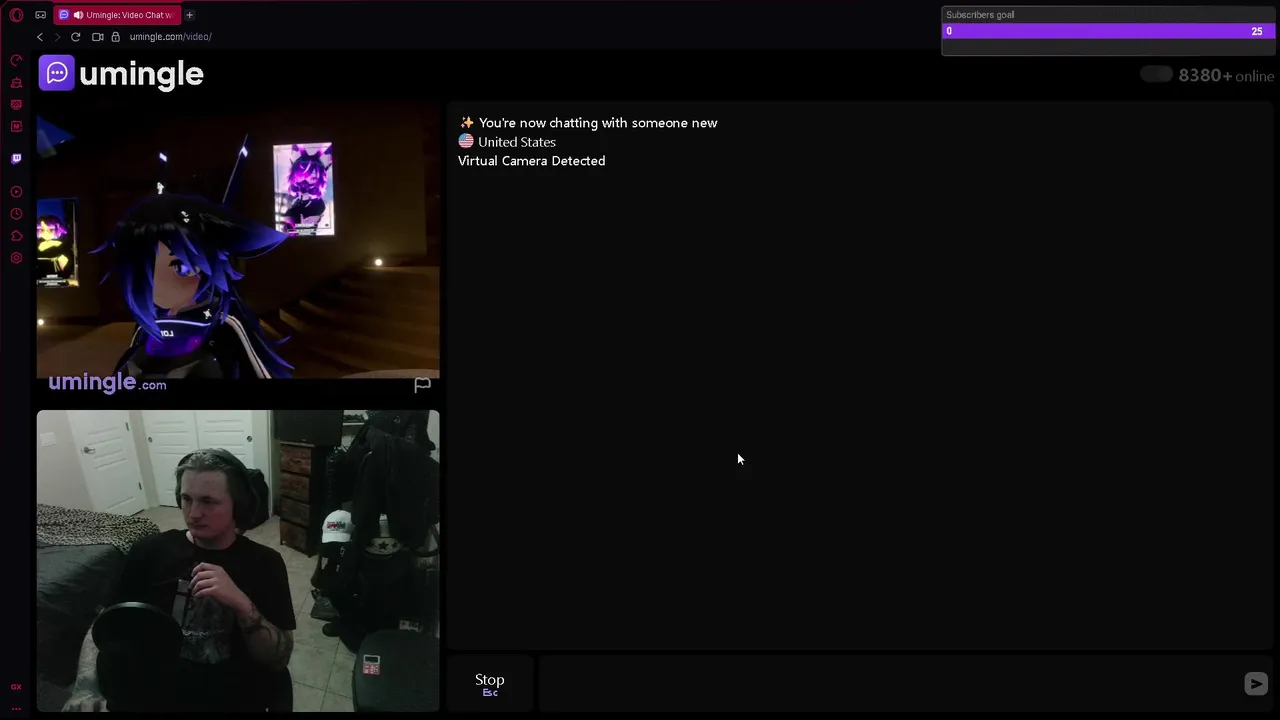Mute the tab via its speaker icon
The width and height of the screenshot is (1280, 720).
tap(77, 15)
